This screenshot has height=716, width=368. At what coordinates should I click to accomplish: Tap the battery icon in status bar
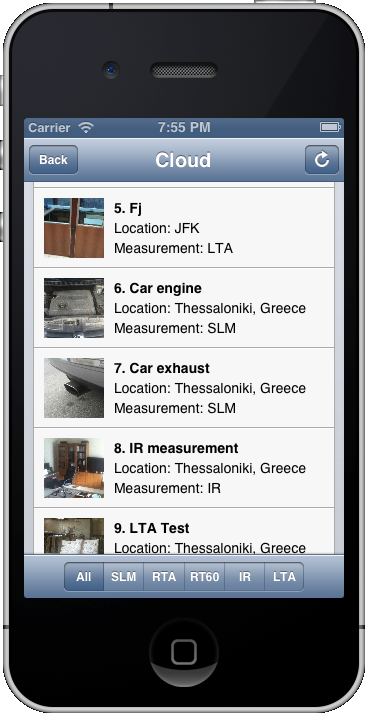pyautogui.click(x=330, y=127)
